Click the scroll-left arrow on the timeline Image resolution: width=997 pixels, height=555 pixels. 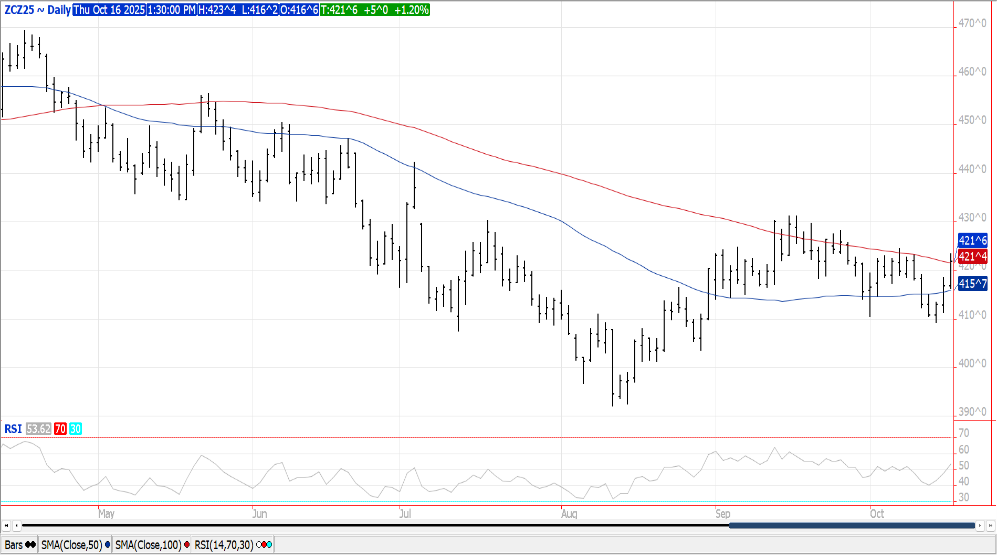click(x=16, y=524)
